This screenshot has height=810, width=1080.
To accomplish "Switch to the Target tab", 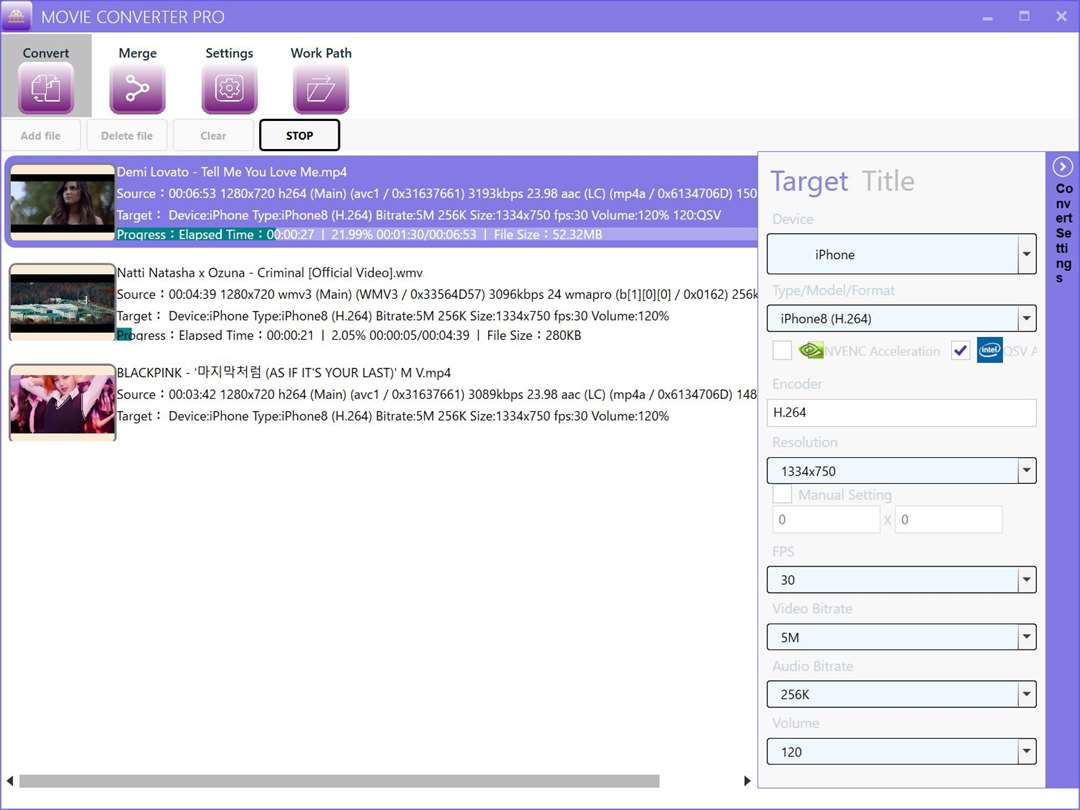I will (809, 181).
